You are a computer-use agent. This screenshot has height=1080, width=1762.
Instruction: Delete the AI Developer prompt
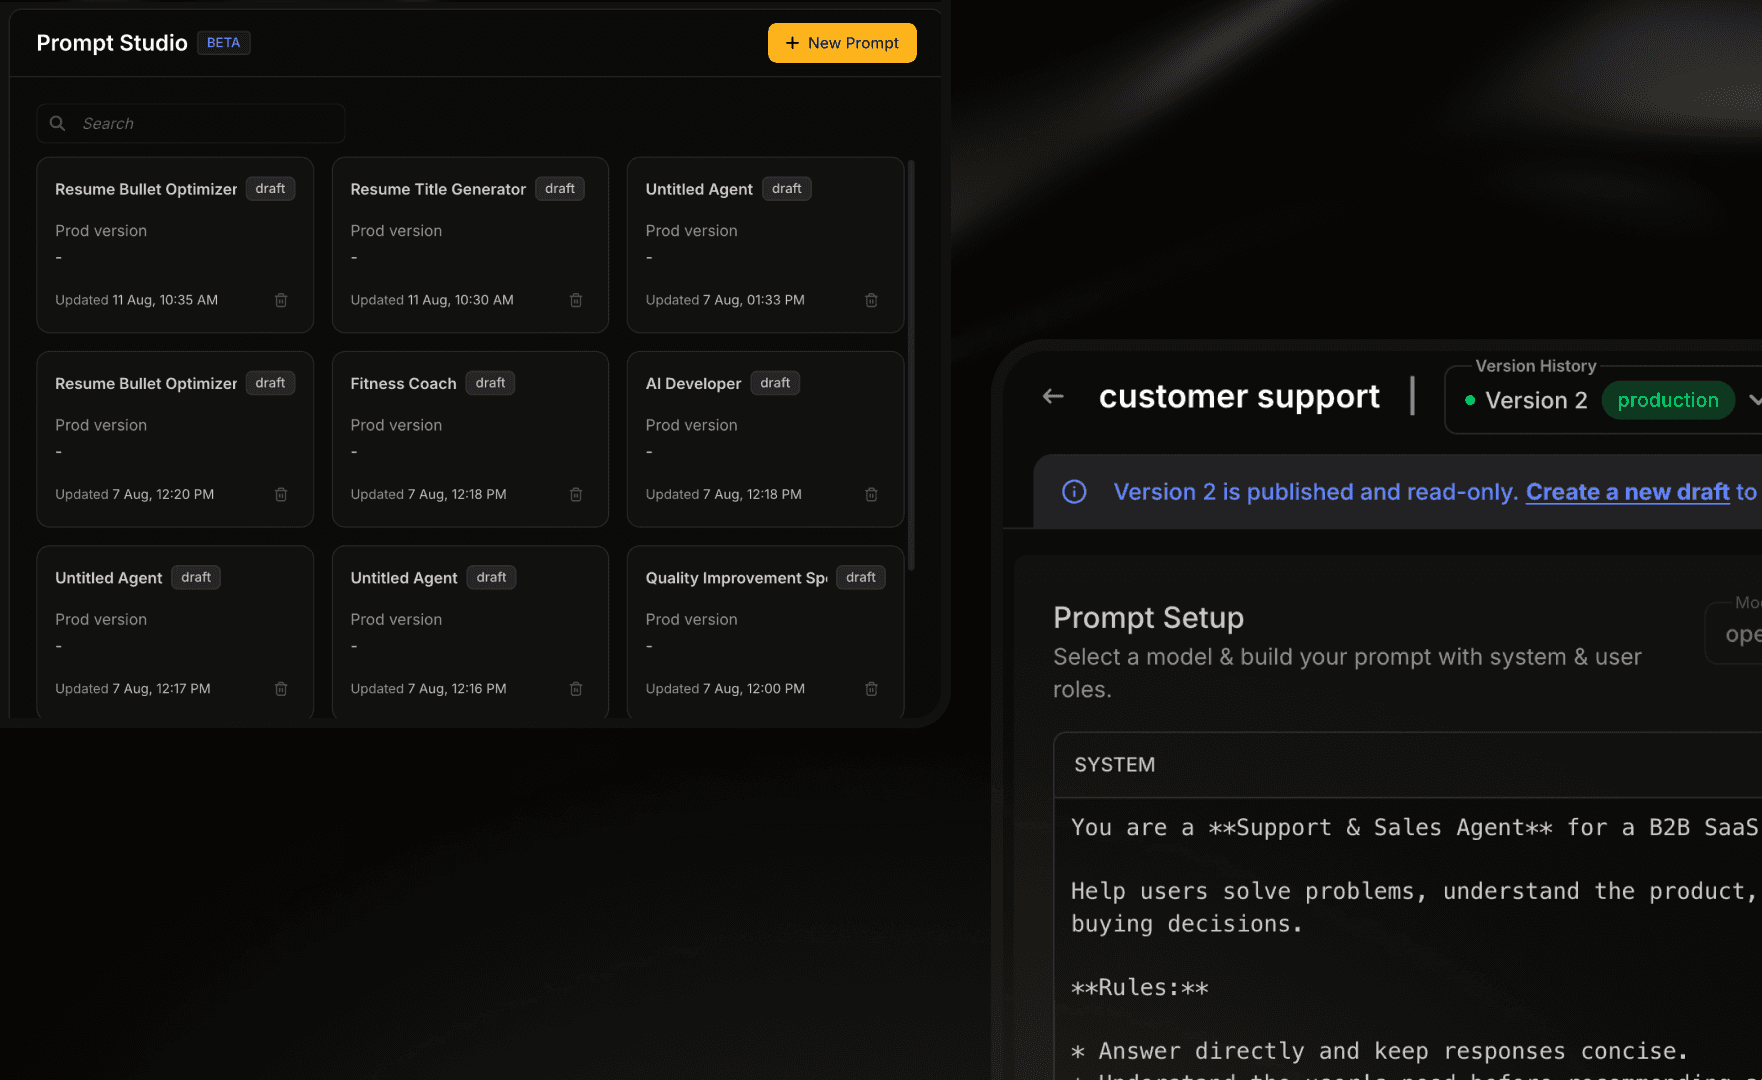coord(871,494)
